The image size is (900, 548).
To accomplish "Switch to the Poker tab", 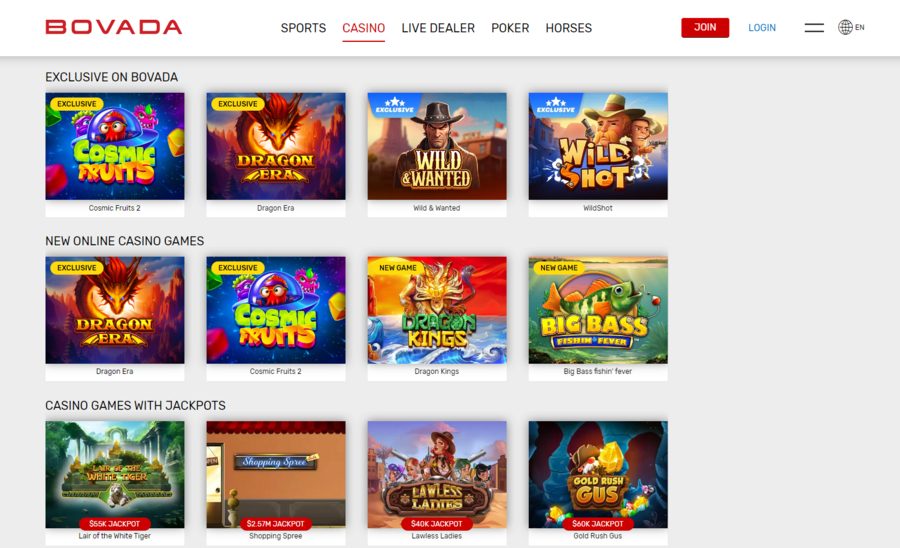I will 510,28.
